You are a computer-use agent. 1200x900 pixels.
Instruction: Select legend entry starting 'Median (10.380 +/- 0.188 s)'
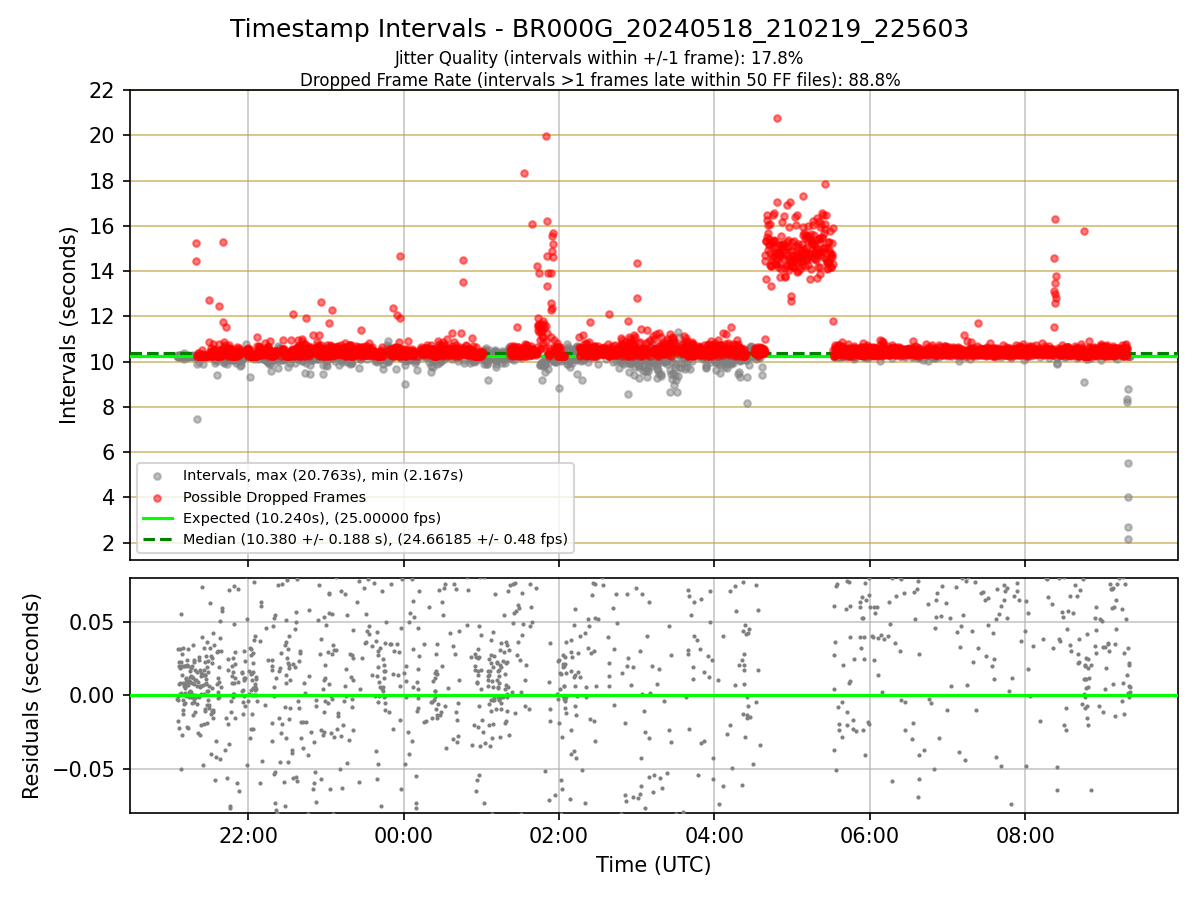pos(375,539)
